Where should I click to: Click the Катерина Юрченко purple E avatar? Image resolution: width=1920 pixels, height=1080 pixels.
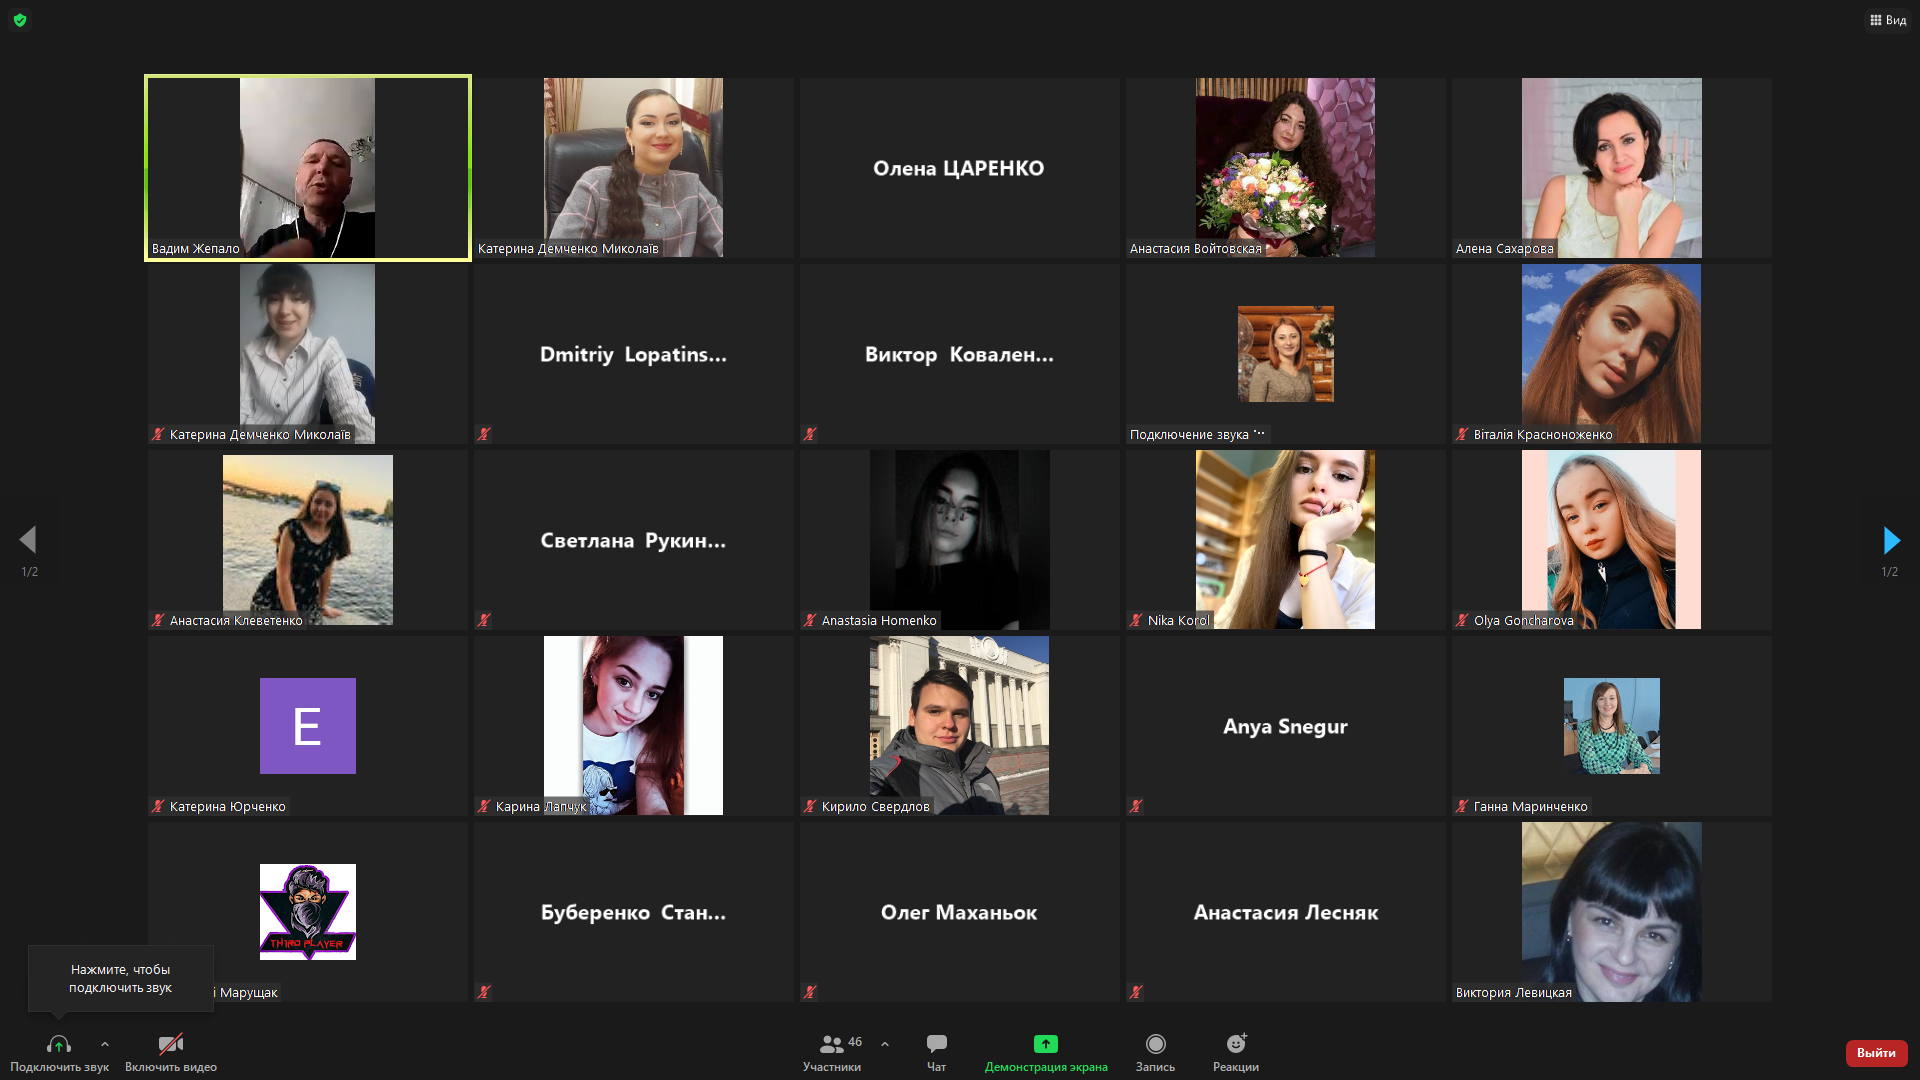pos(307,726)
